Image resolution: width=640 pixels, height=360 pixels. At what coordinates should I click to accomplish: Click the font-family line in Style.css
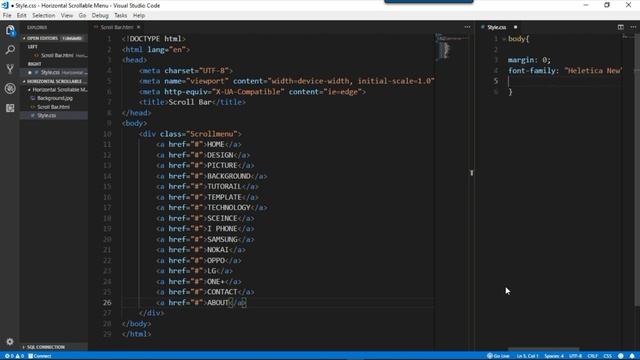pos(565,71)
